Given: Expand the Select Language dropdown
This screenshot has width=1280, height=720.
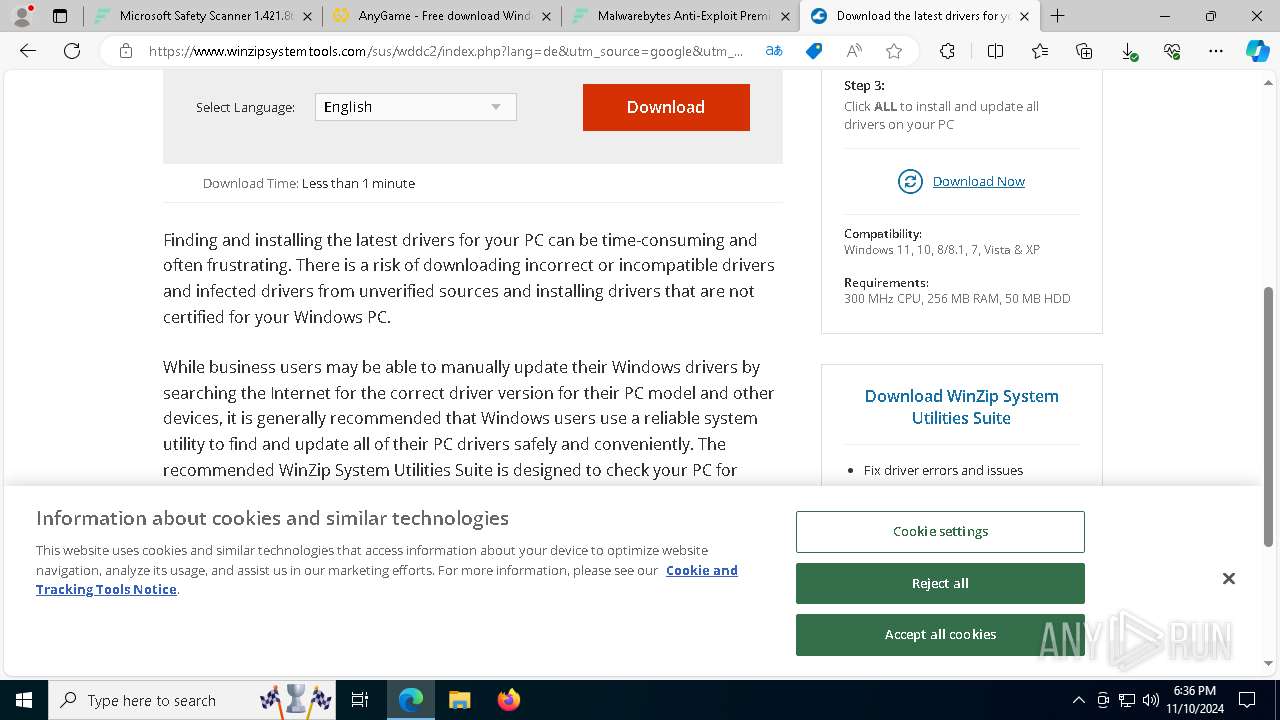Looking at the screenshot, I should click(416, 107).
